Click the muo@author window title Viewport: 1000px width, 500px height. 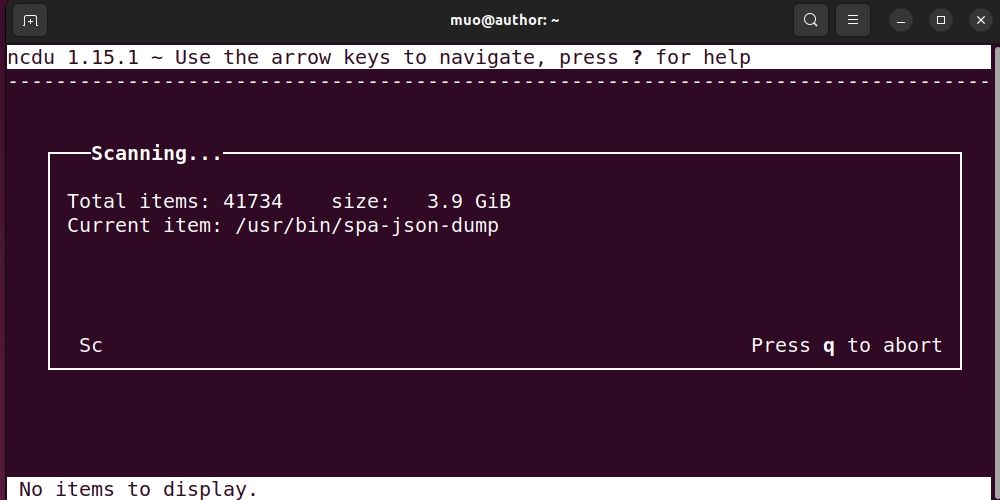click(x=500, y=20)
